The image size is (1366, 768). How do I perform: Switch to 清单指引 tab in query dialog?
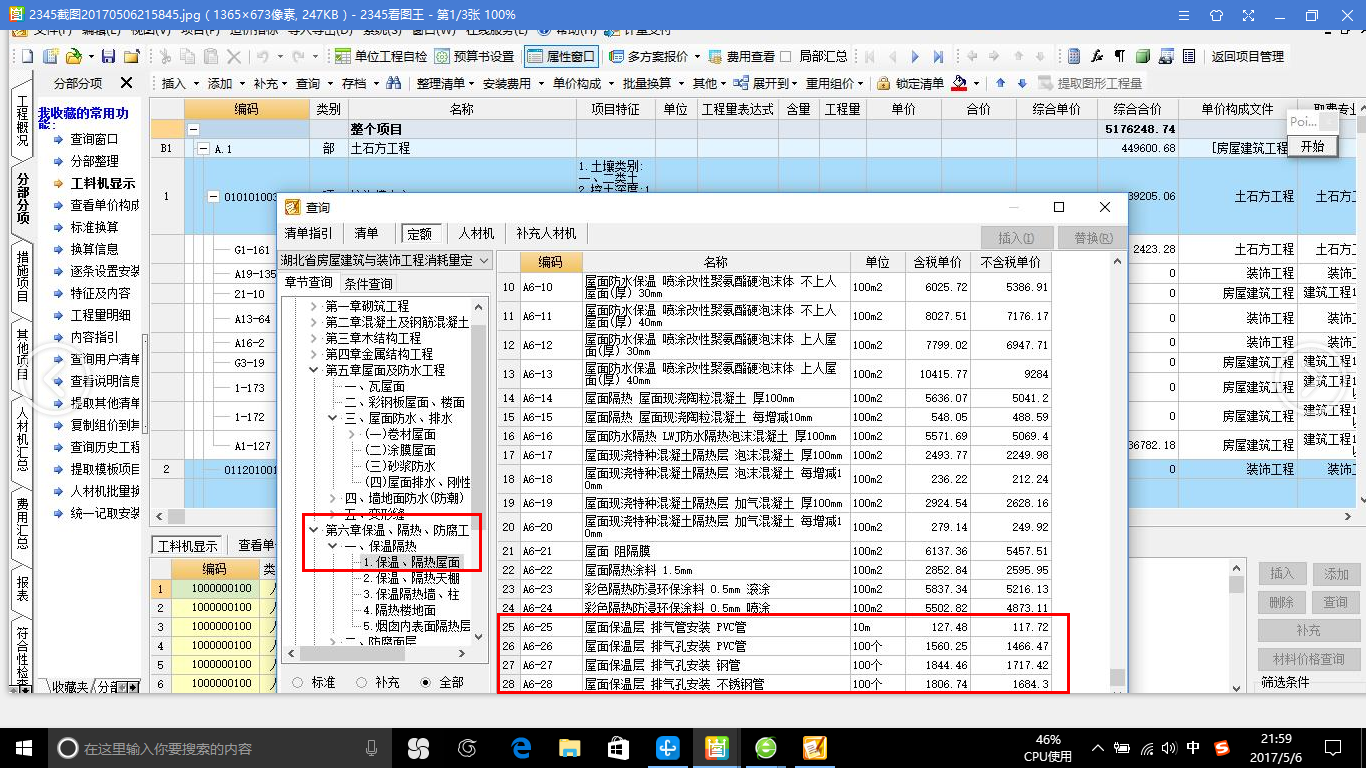click(308, 233)
